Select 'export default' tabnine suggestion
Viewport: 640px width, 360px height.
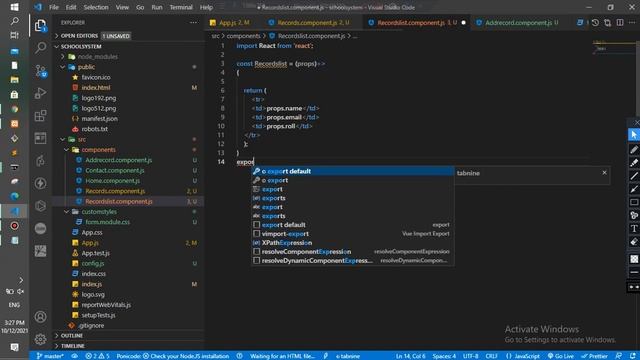353,171
